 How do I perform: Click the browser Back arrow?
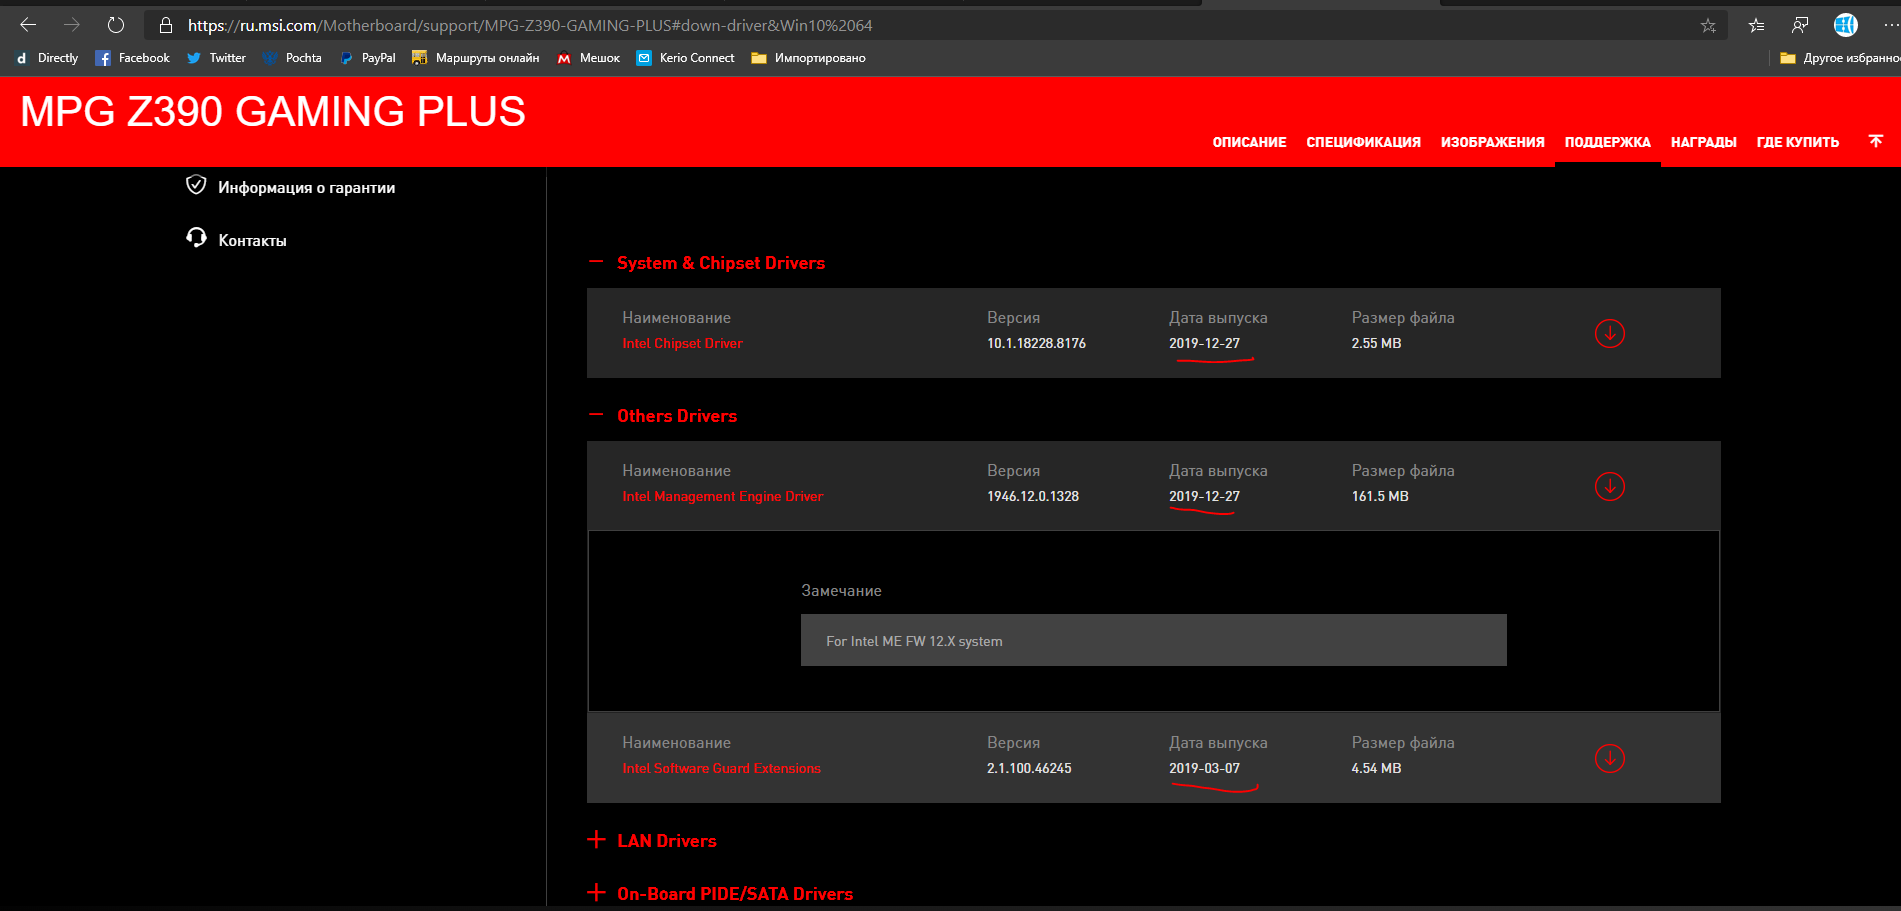(x=28, y=25)
